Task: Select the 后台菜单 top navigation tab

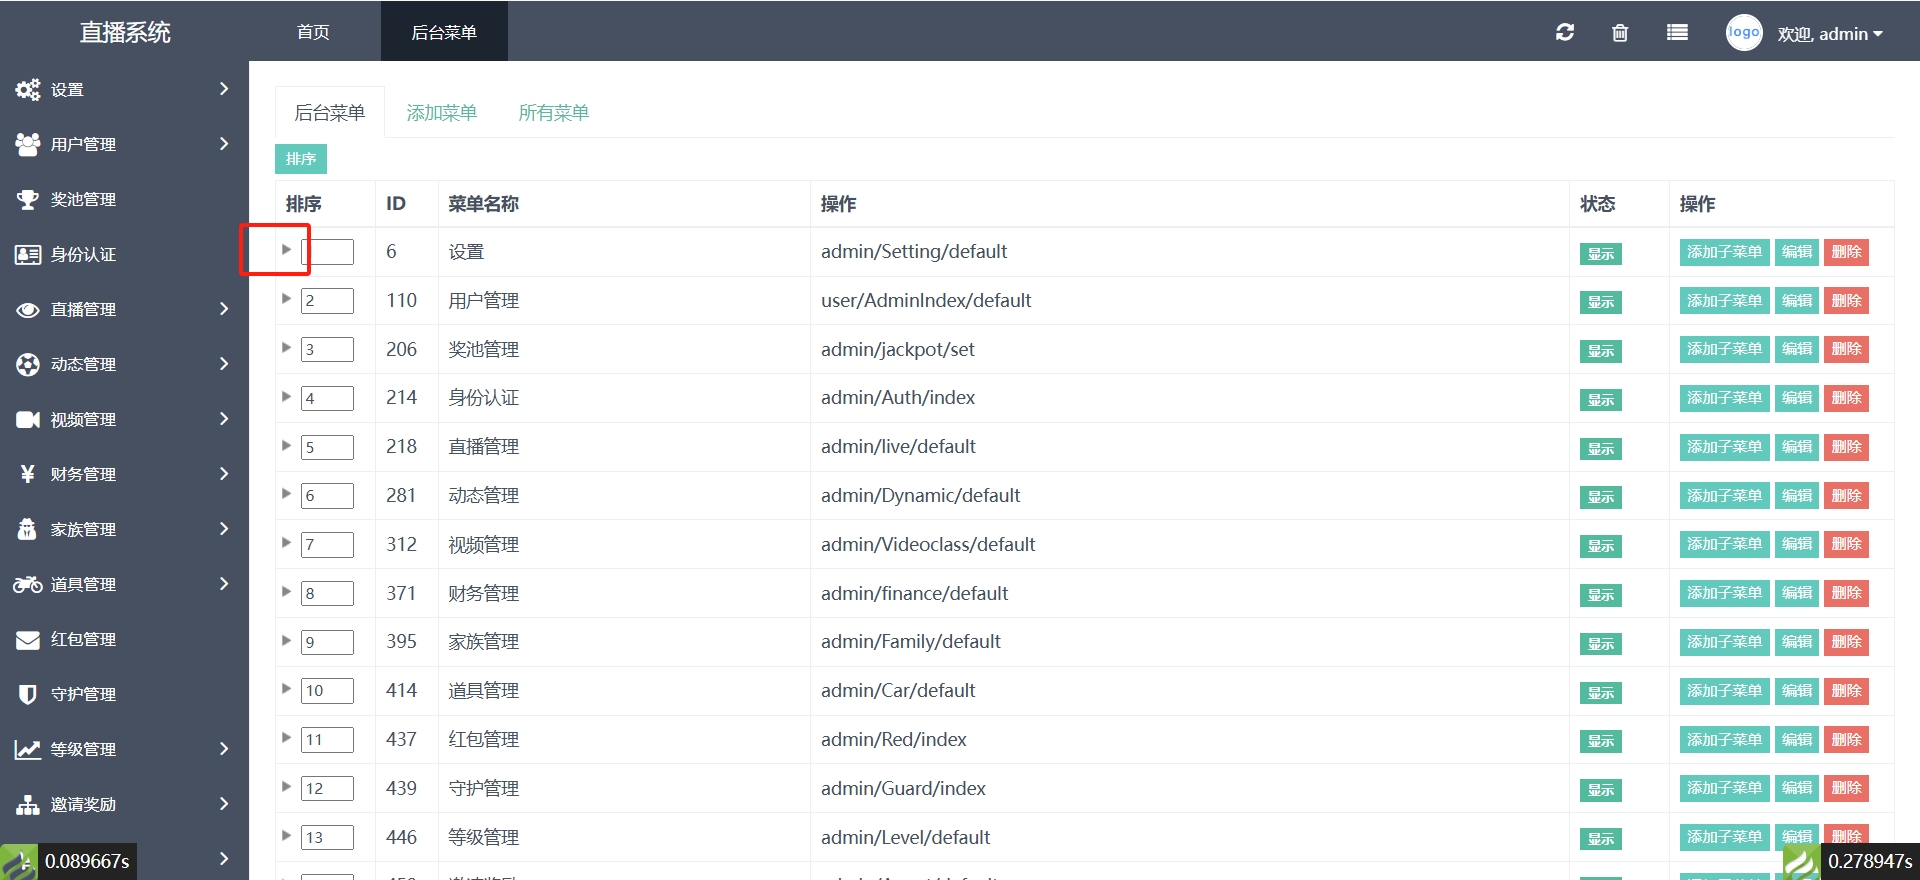Action: click(x=444, y=32)
